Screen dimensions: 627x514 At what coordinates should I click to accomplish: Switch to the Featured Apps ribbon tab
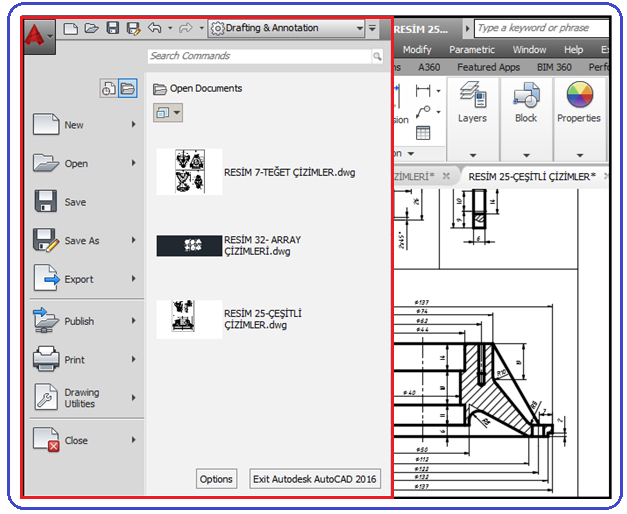[488, 67]
